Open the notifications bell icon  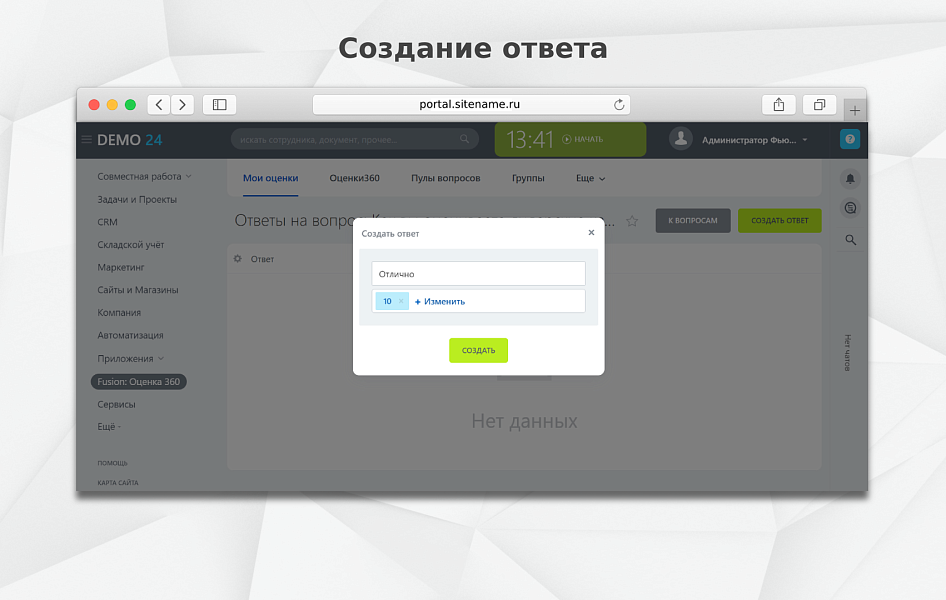coord(850,179)
